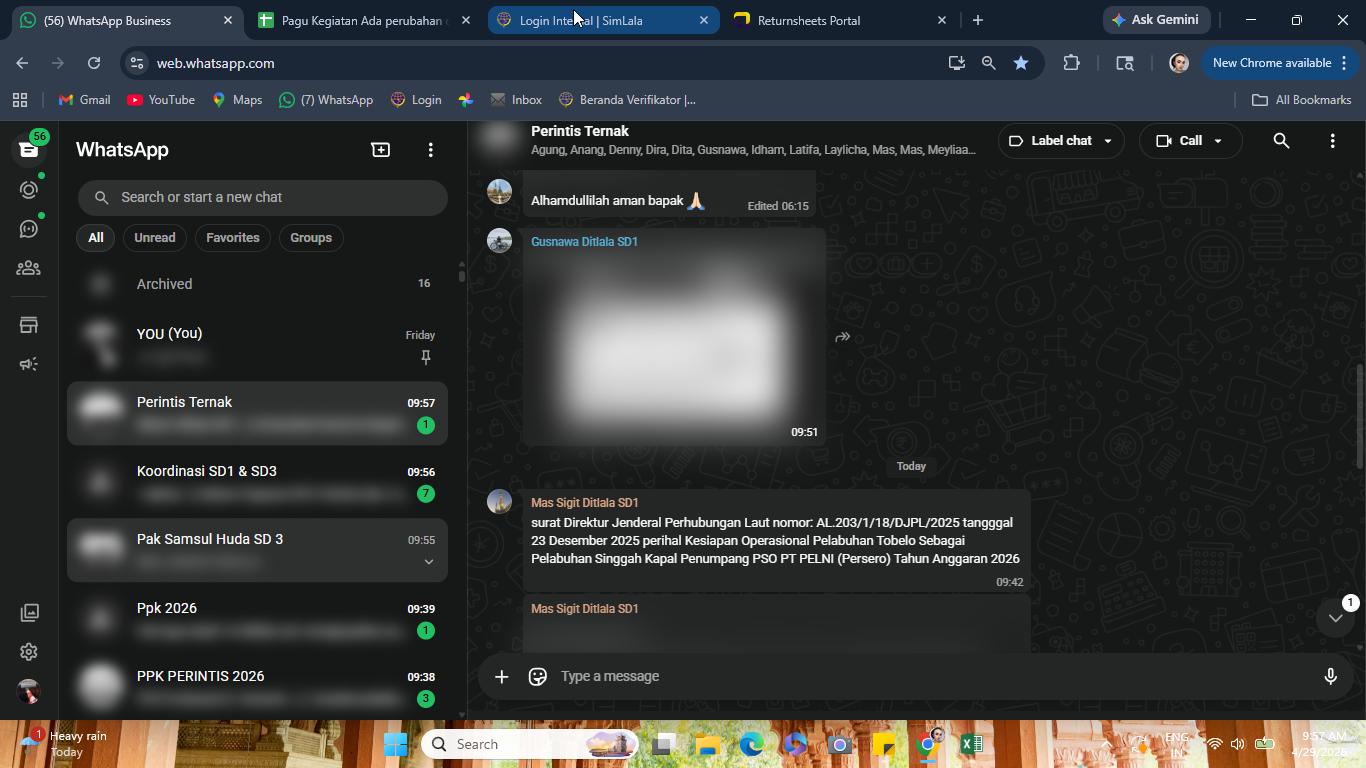Open the Gmail bookmark
This screenshot has height=768, width=1366.
coord(84,100)
